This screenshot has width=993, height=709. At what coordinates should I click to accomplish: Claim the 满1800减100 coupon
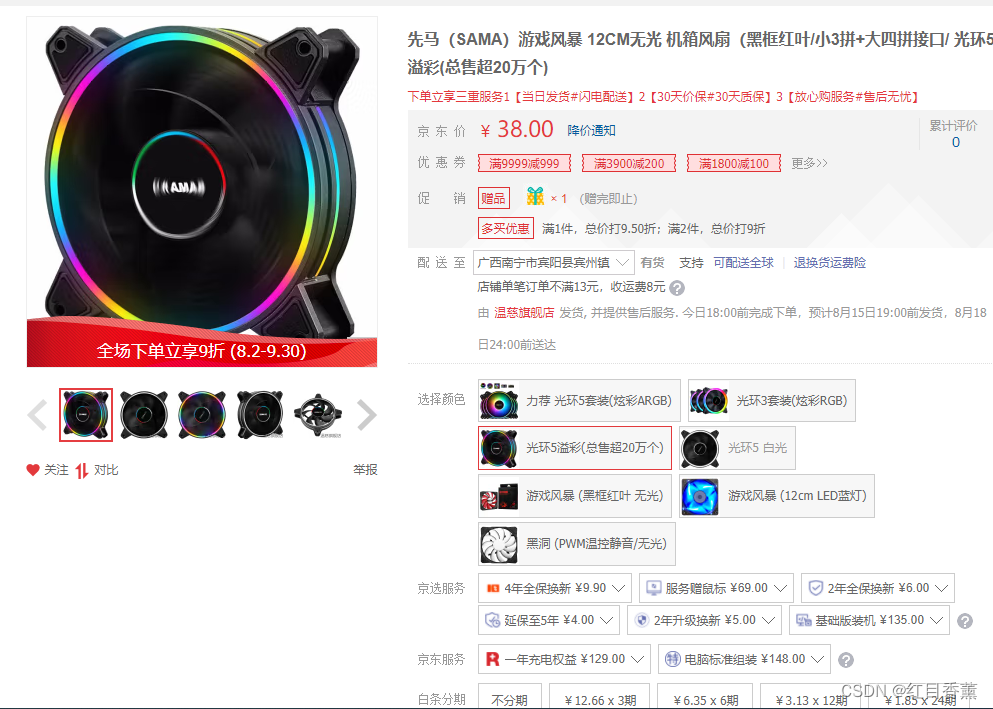click(x=733, y=163)
